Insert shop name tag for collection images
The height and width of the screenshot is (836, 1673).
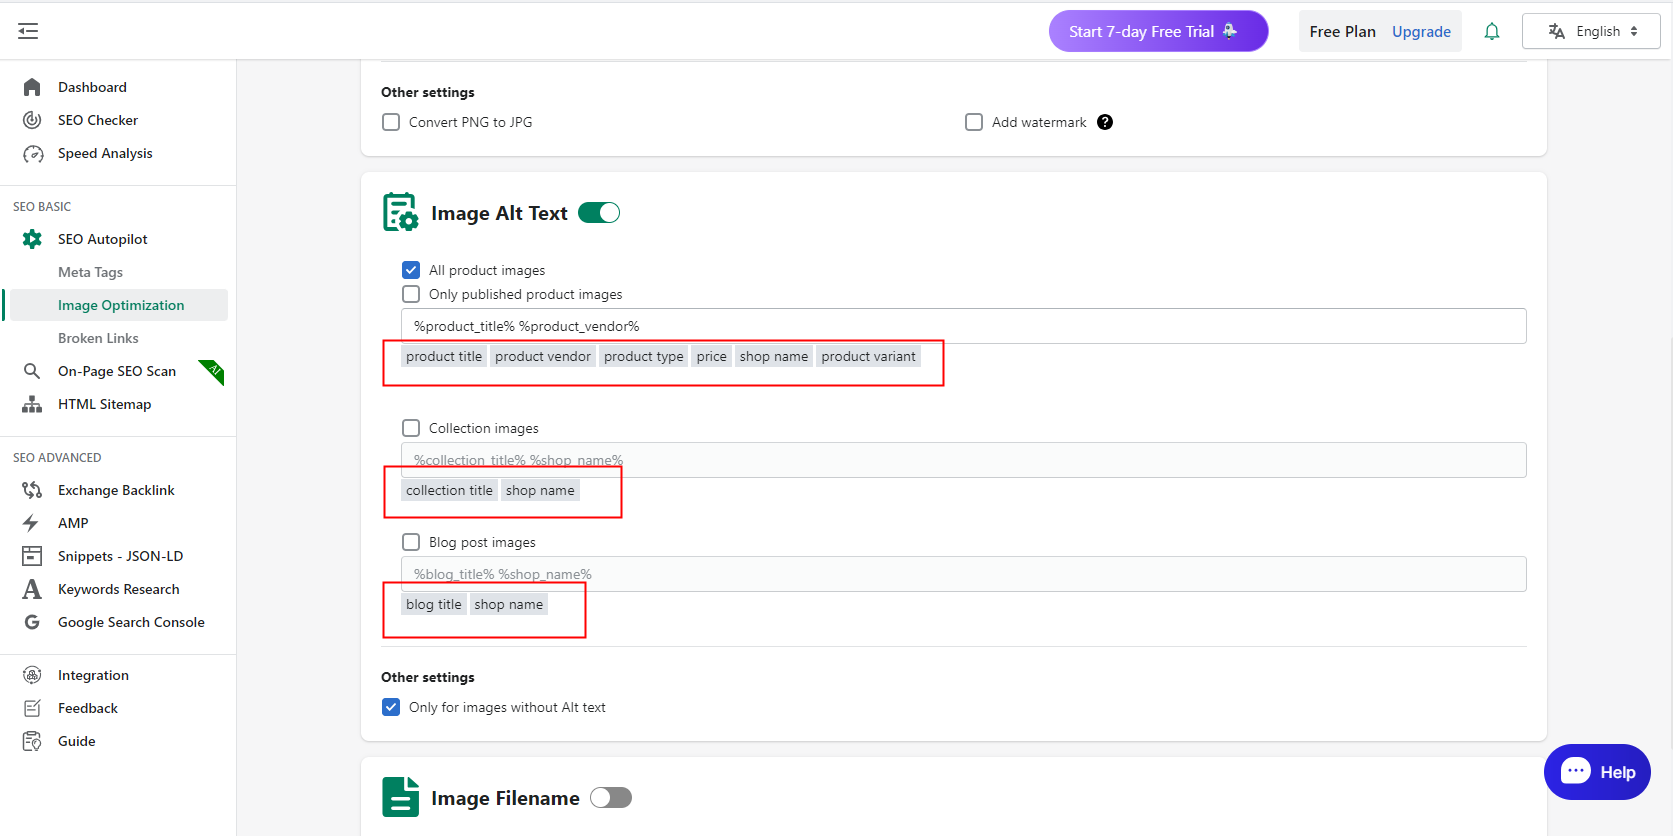[540, 490]
